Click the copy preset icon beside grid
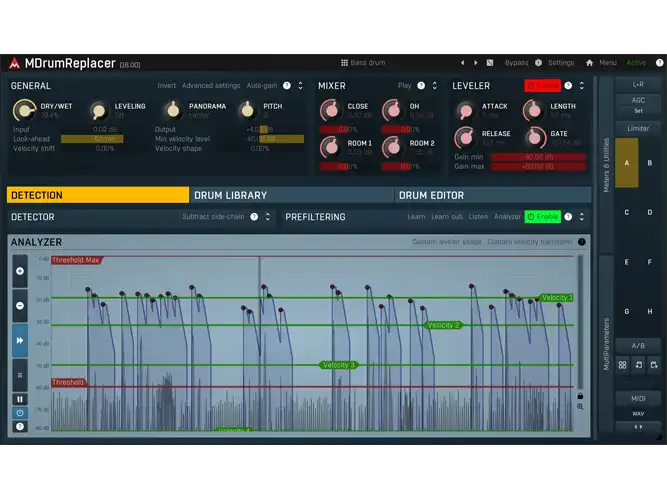Image resolution: width=667 pixels, height=500 pixels. 638,365
